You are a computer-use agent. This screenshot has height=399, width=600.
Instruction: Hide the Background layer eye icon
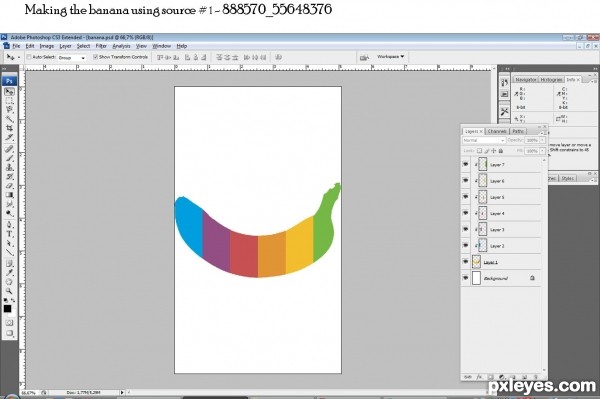point(466,278)
